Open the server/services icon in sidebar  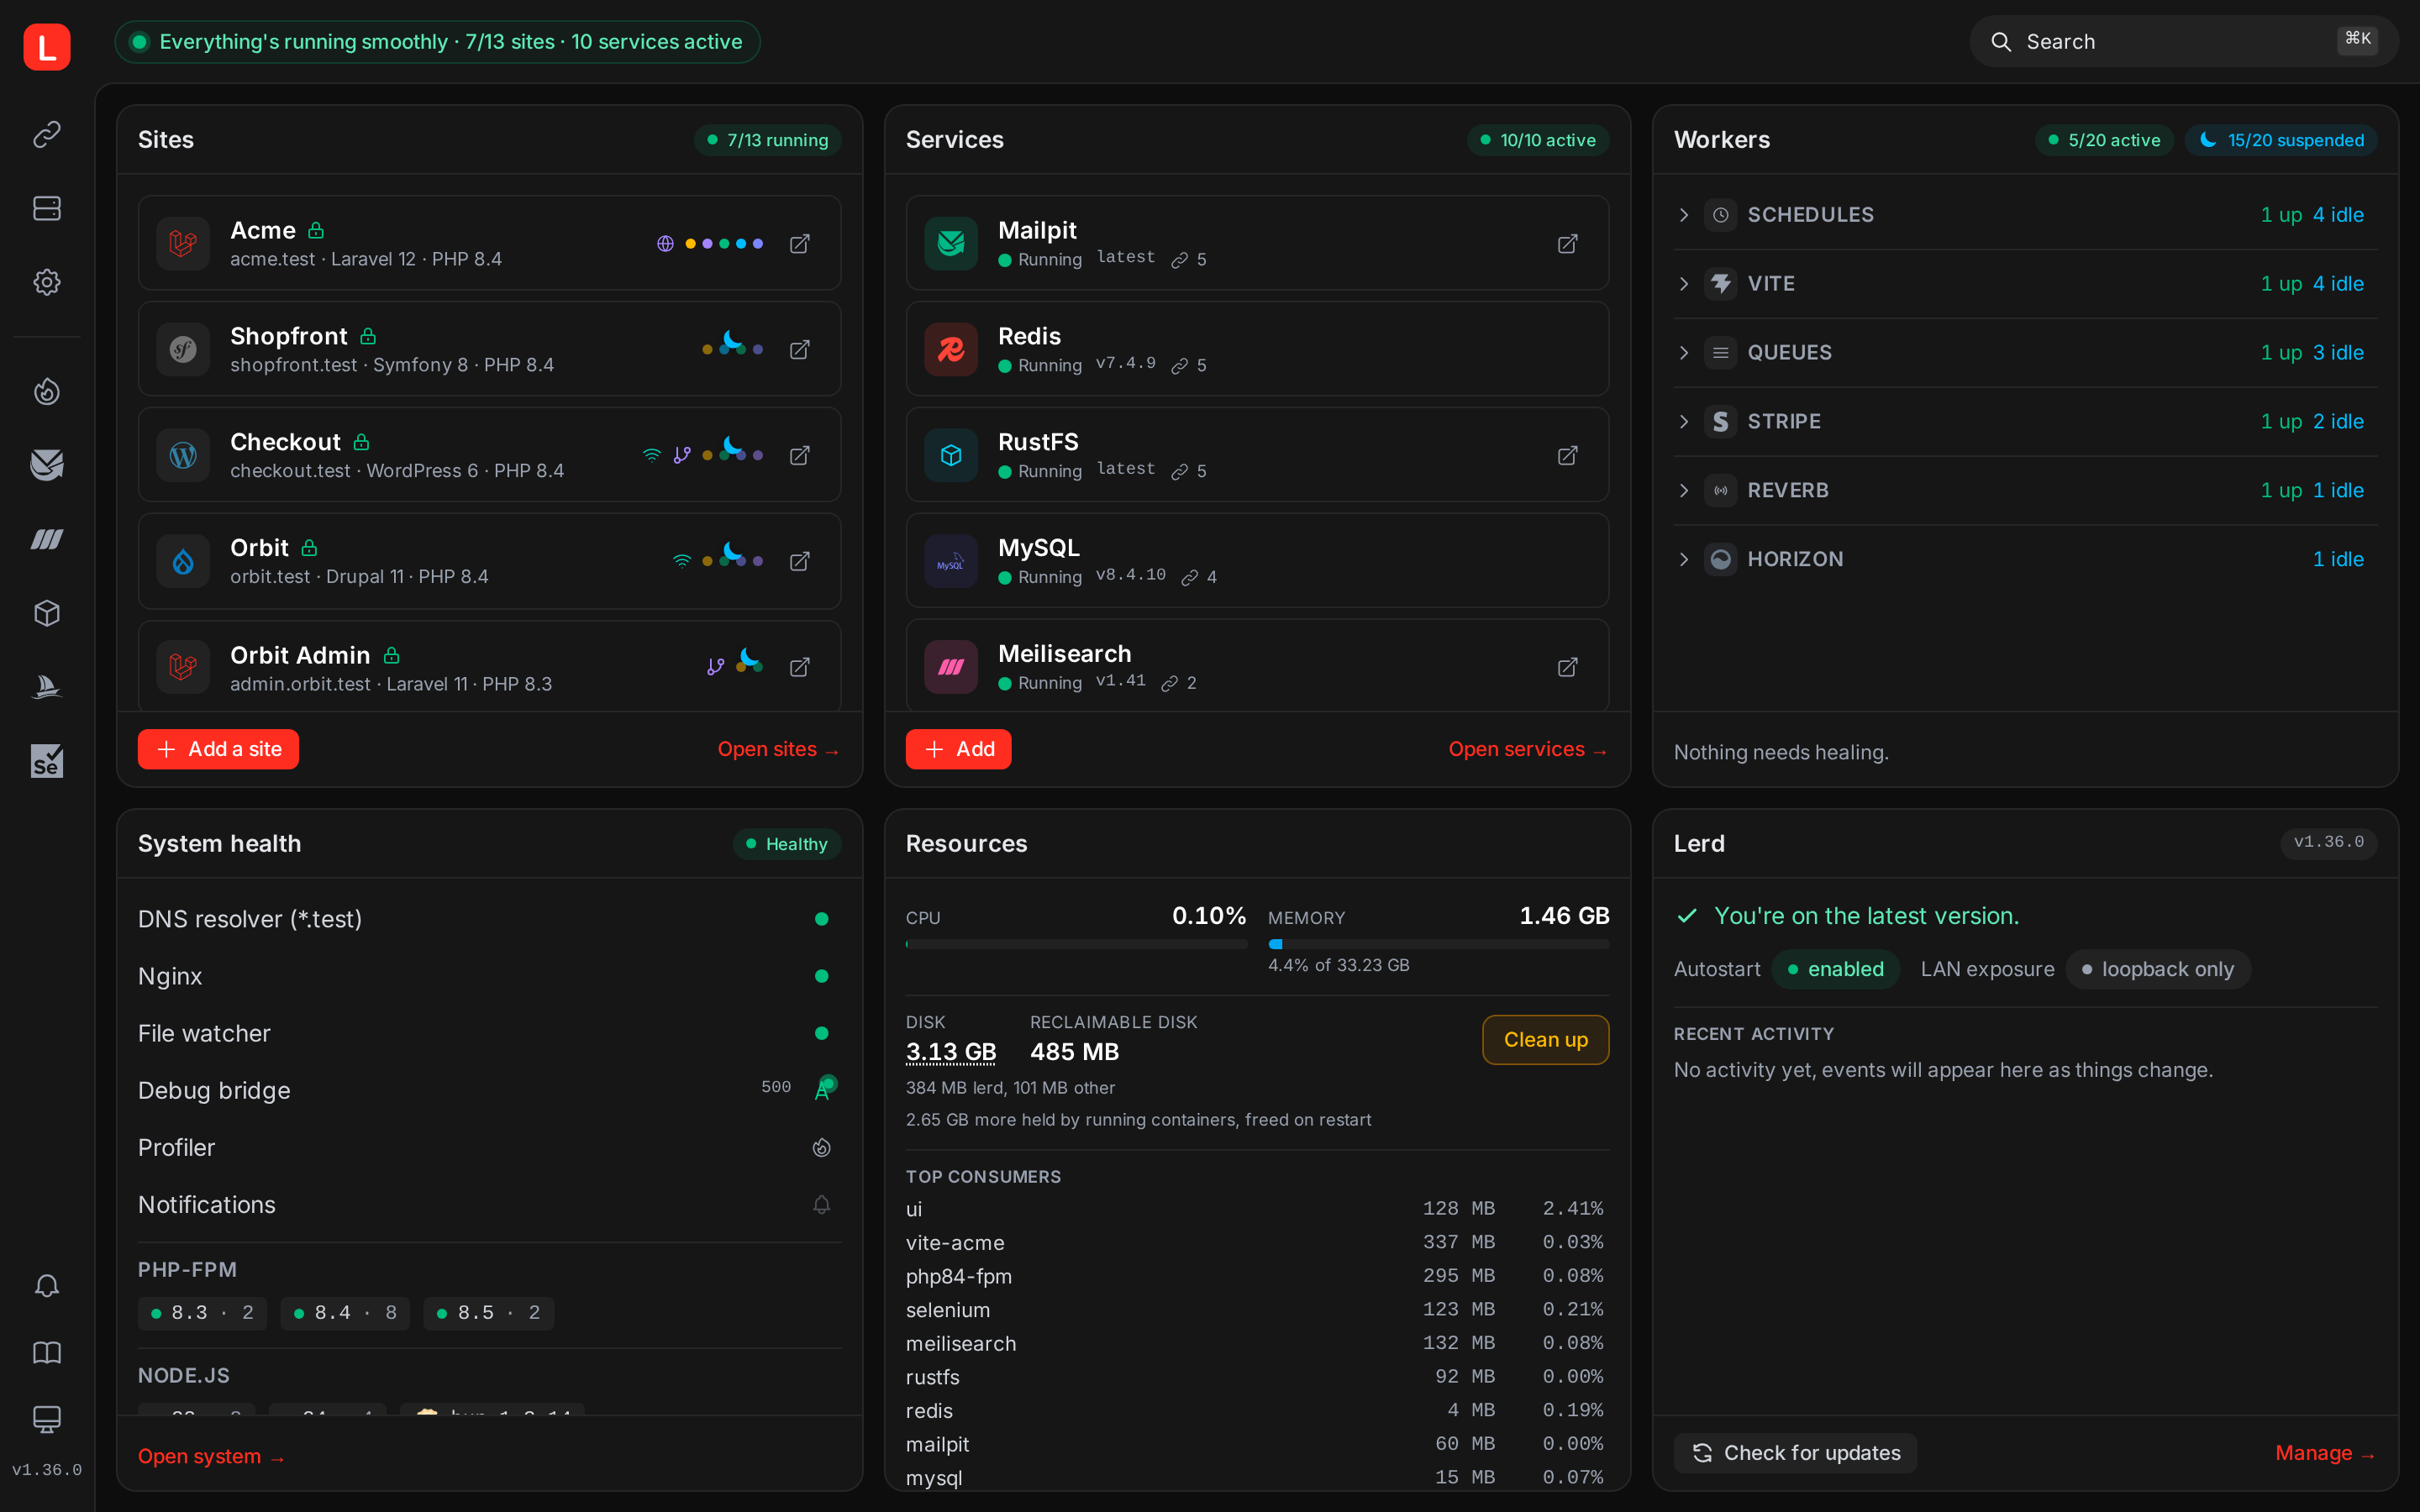tap(47, 208)
